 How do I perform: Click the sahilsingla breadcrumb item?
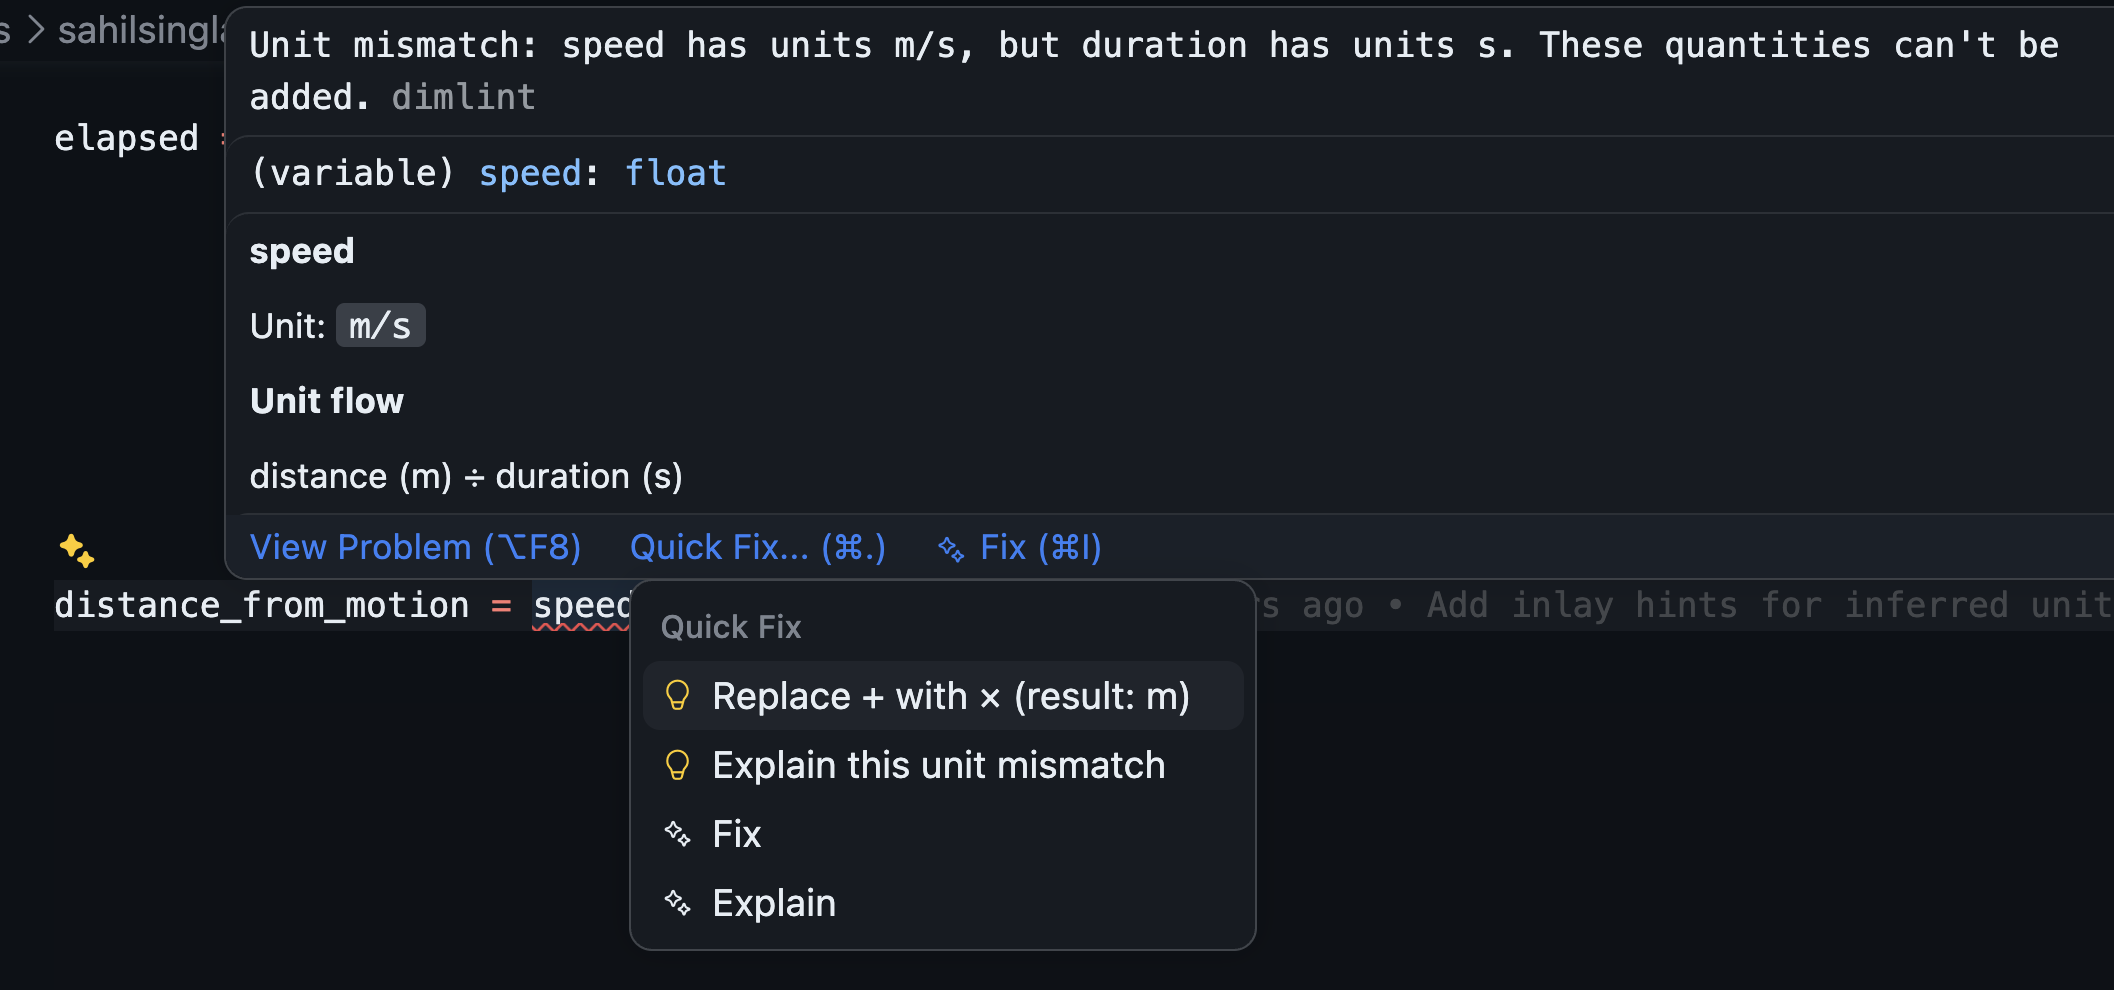[142, 31]
